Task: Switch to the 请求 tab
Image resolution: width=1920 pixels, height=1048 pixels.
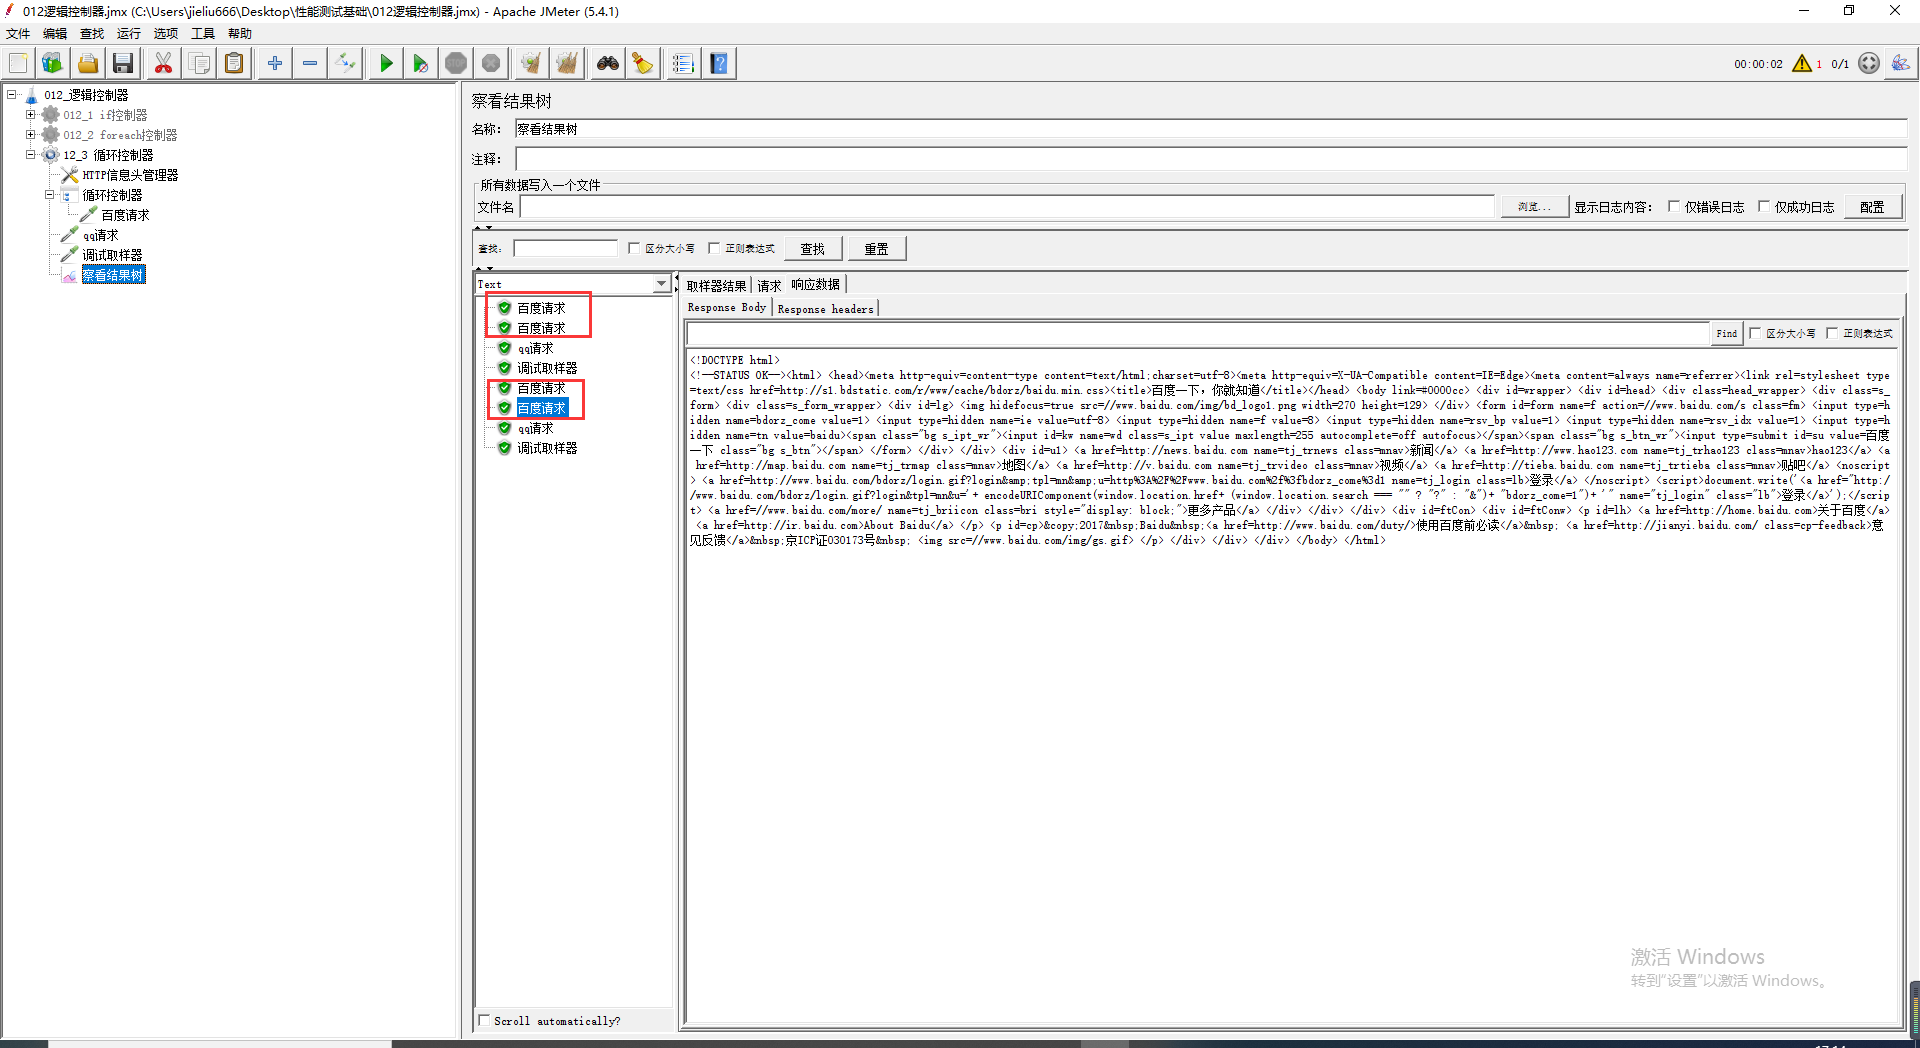Action: (x=769, y=285)
